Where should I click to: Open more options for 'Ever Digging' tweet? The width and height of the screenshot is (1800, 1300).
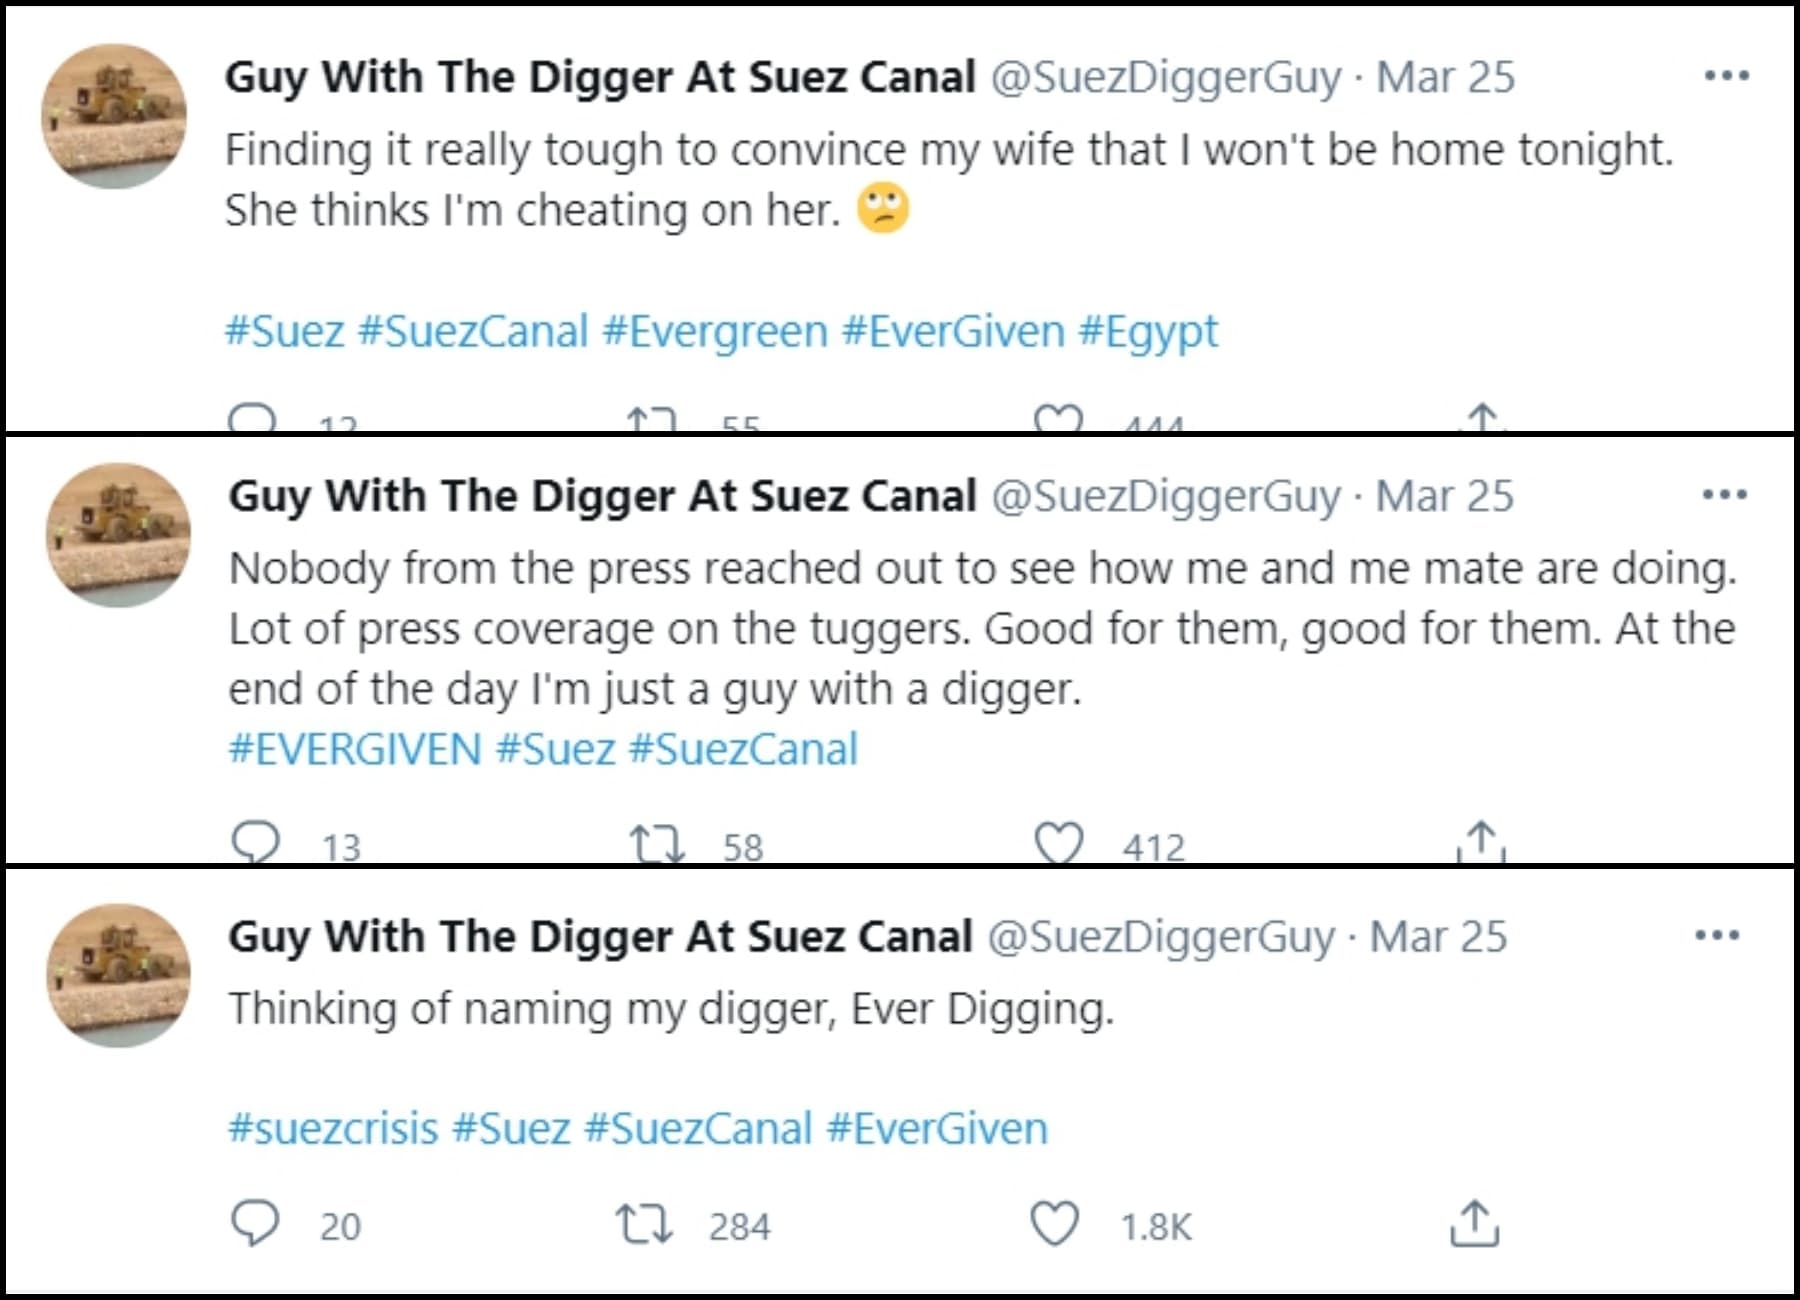[1717, 936]
